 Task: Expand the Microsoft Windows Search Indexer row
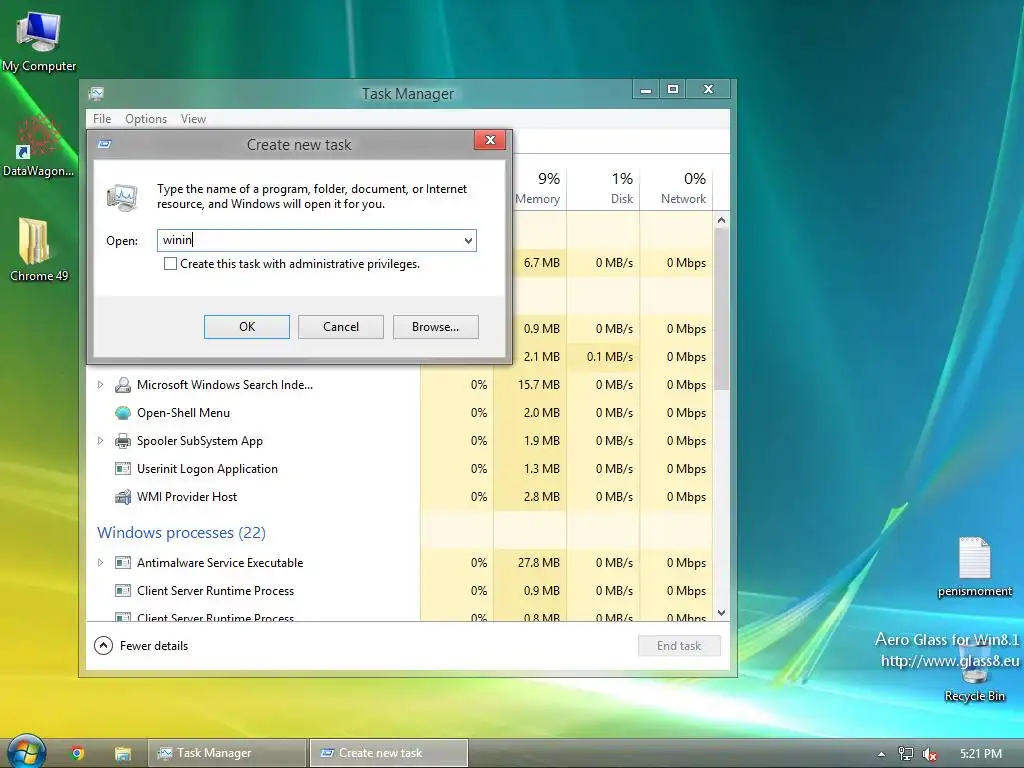coord(100,385)
